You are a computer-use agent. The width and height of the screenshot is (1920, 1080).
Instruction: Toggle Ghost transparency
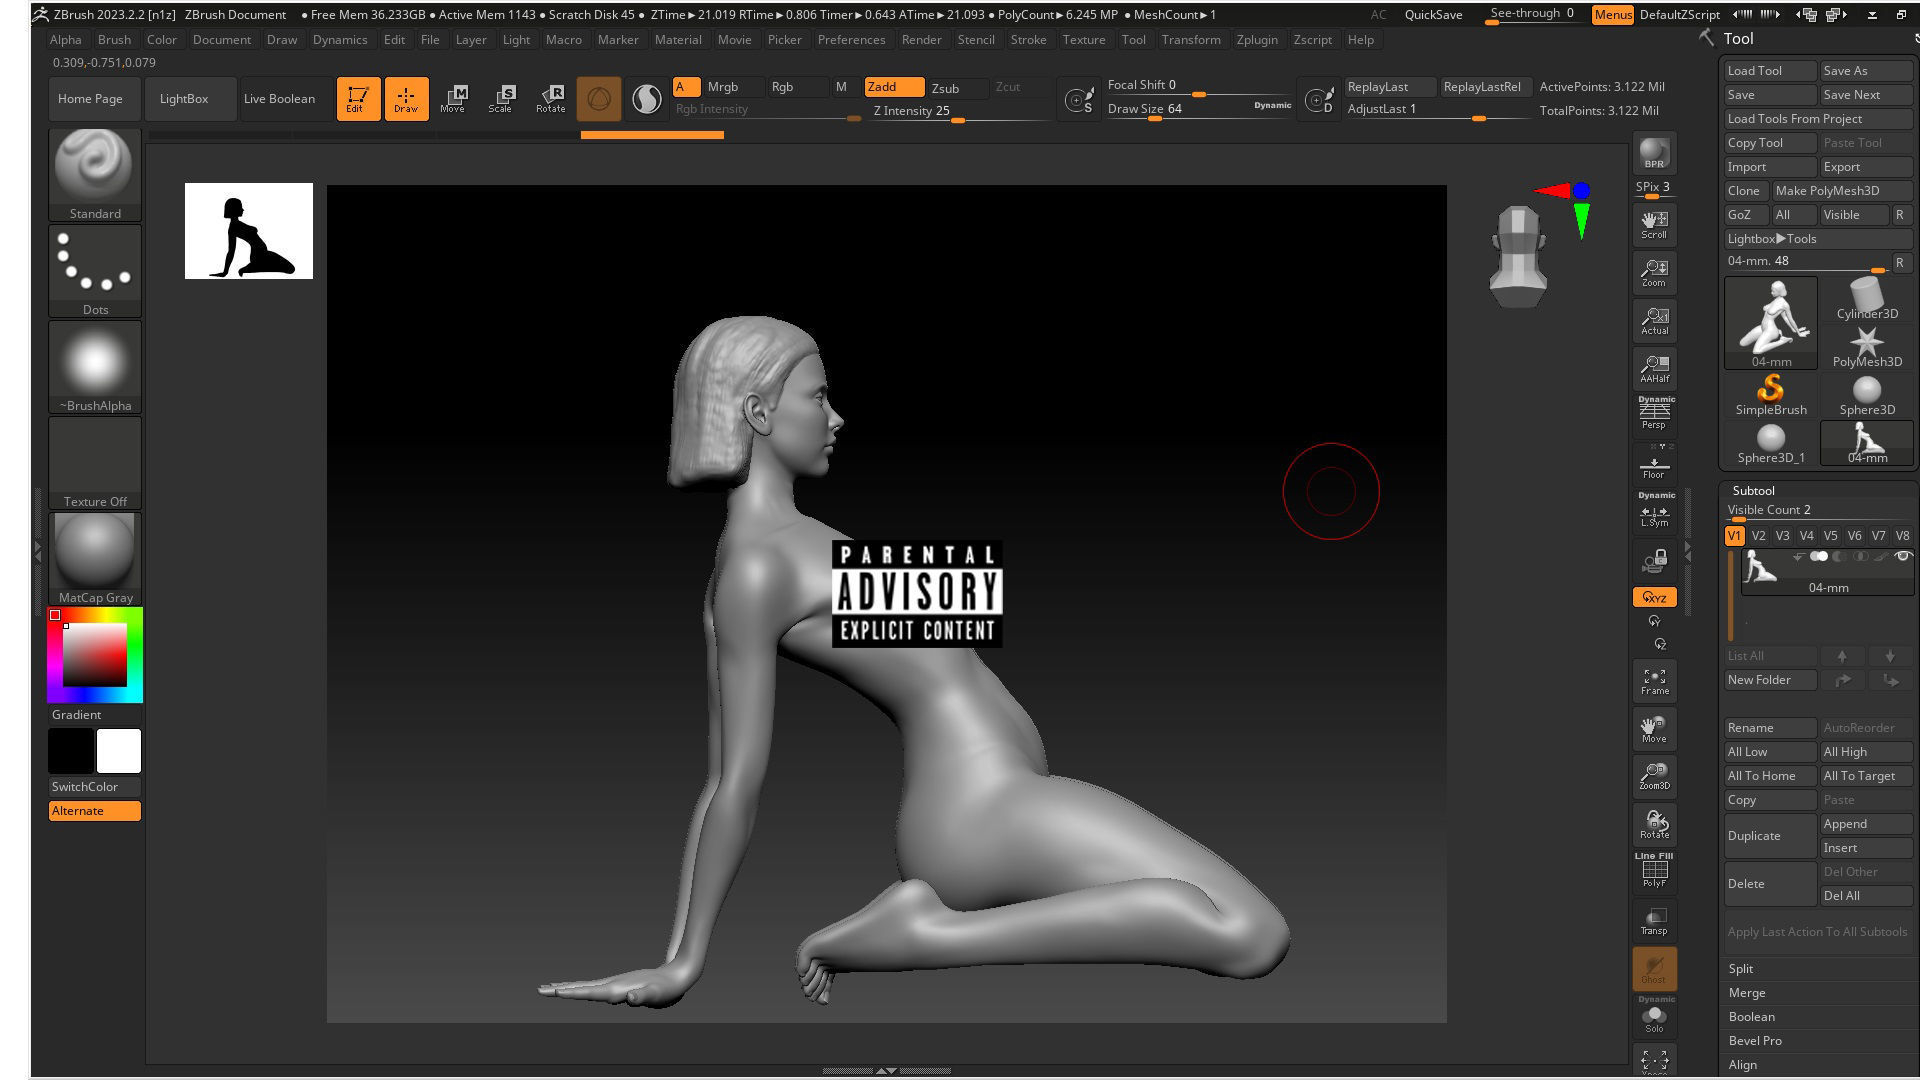(1654, 968)
